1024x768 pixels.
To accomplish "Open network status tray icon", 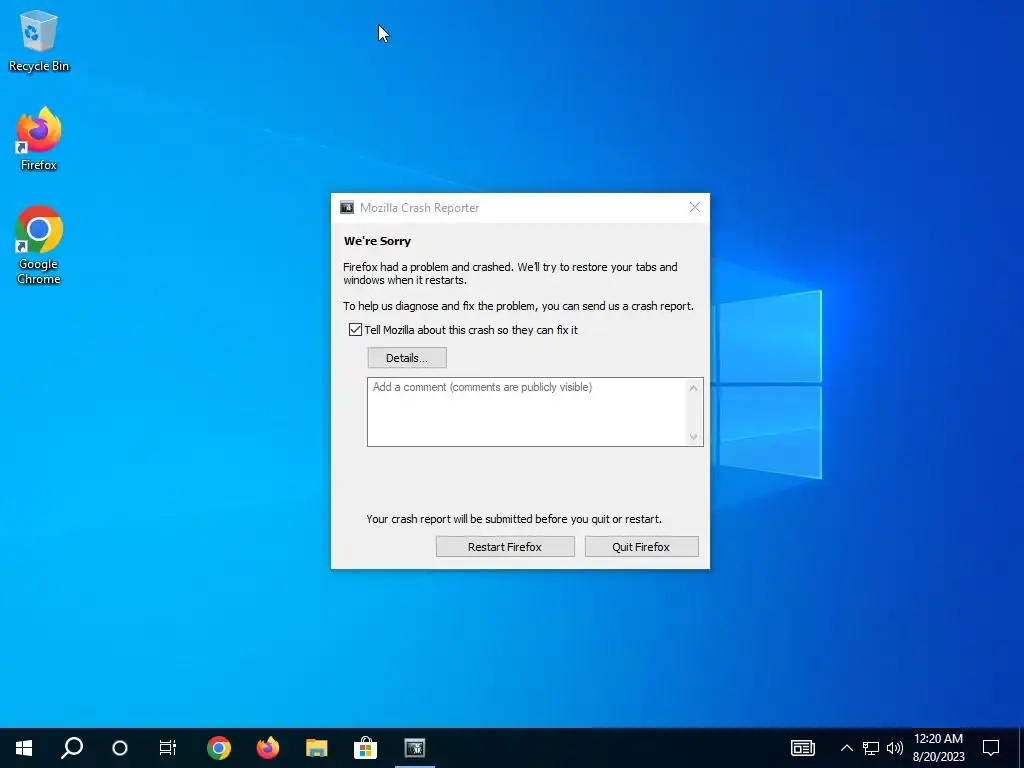I will [x=871, y=748].
